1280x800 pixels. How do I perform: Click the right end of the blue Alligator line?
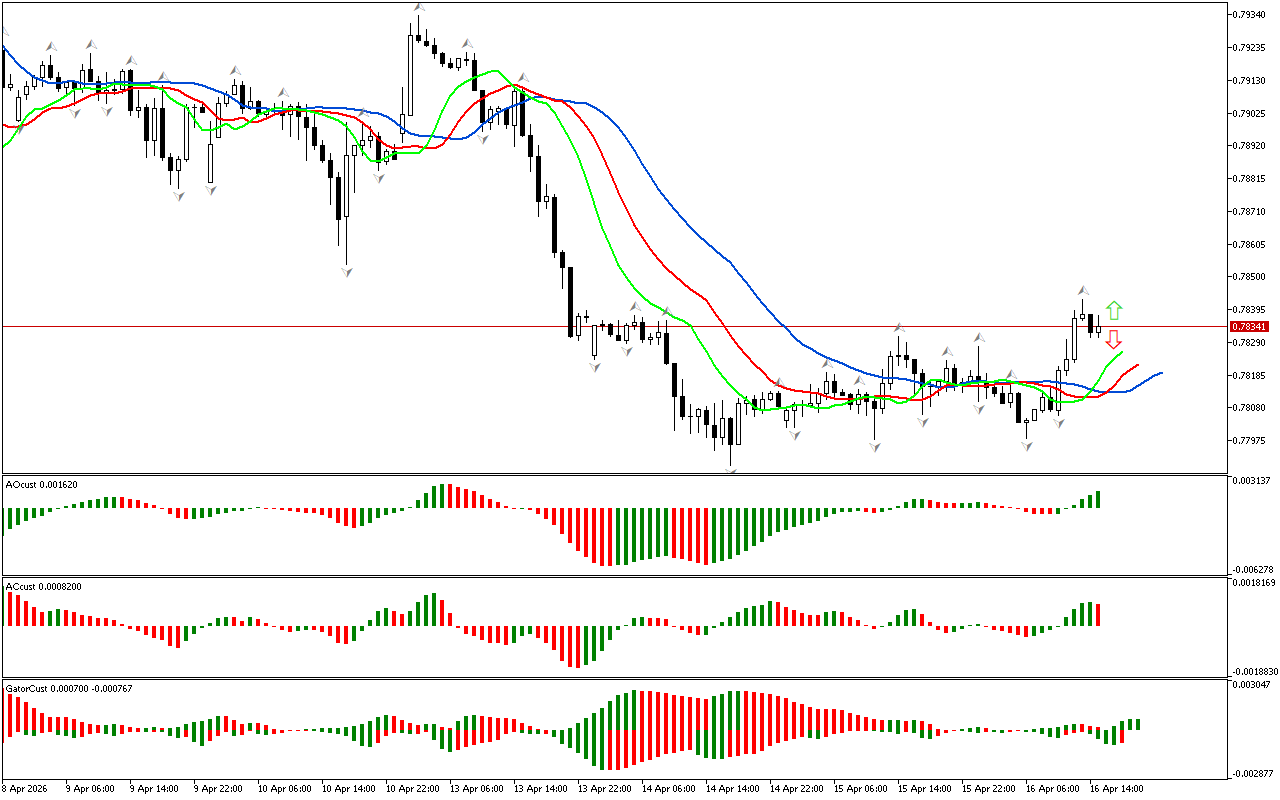[1160, 373]
